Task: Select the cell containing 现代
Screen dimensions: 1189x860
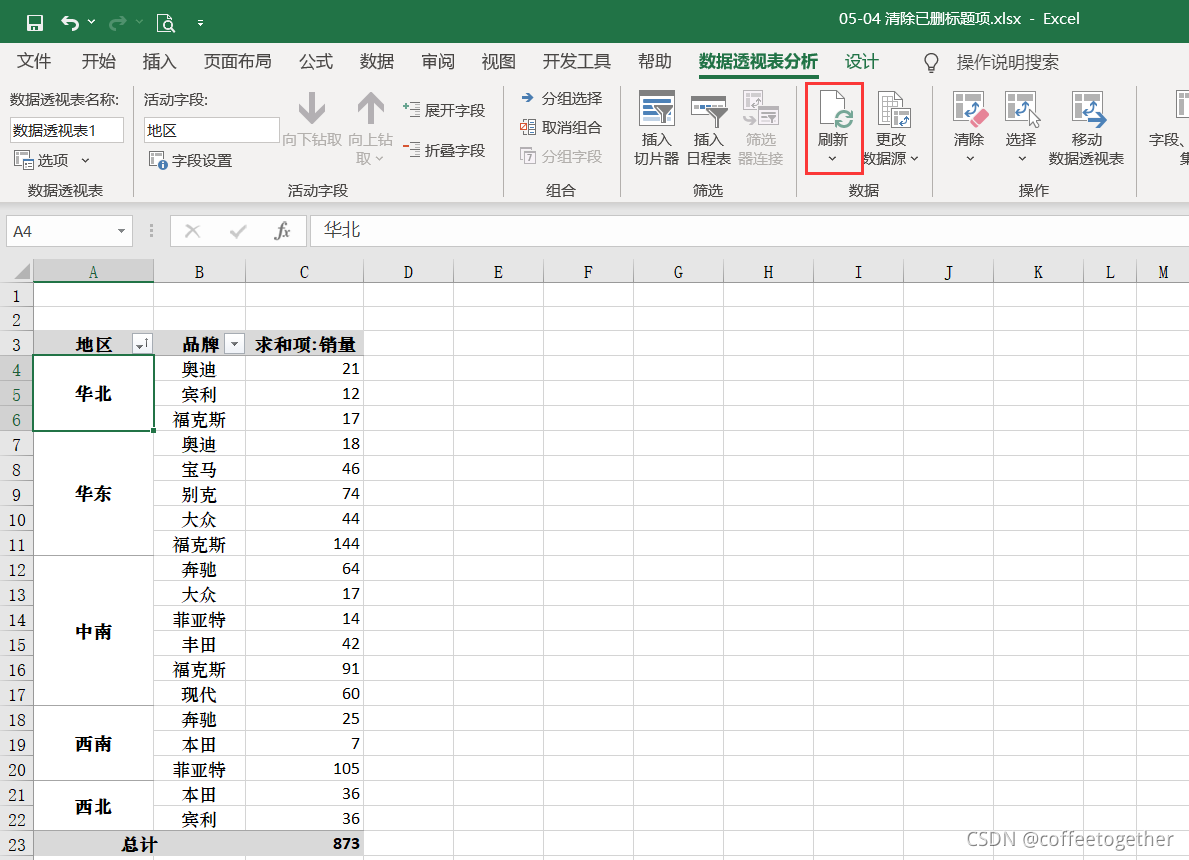Action: point(199,694)
